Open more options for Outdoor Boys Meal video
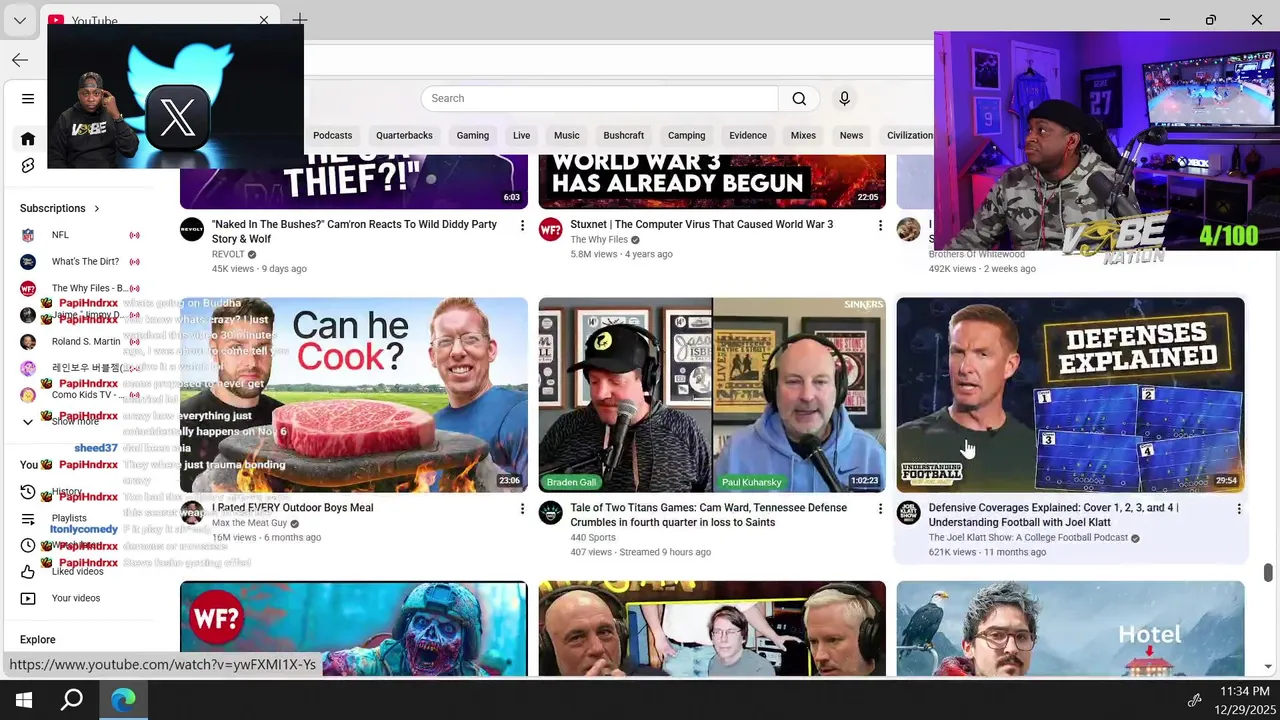Screen dimensions: 1280x720 [522, 509]
